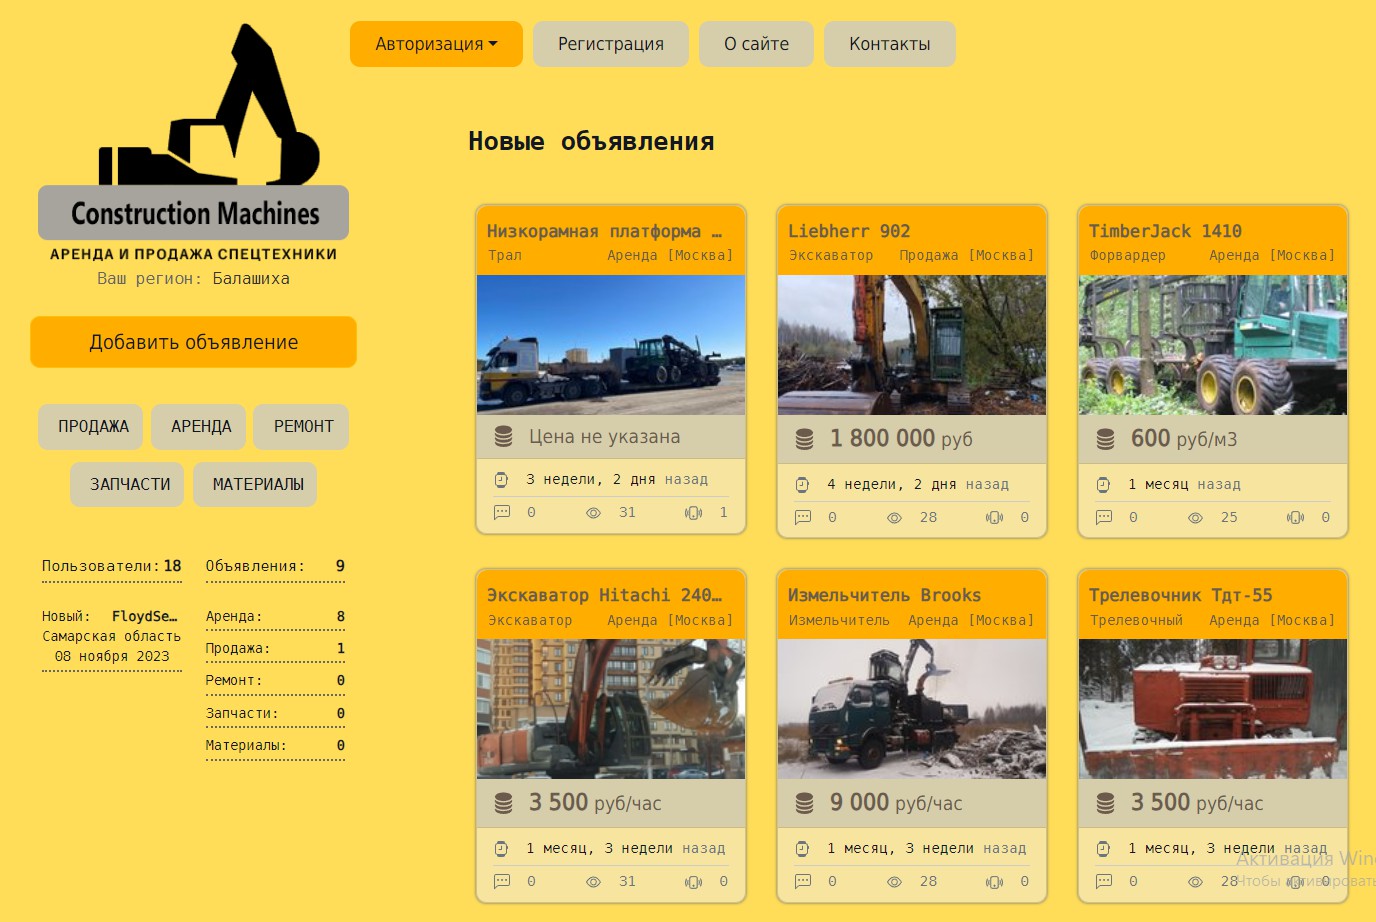Viewport: 1376px width, 922px height.
Task: Click comments icon on Низкорамная платформа card
Action: coord(502,512)
